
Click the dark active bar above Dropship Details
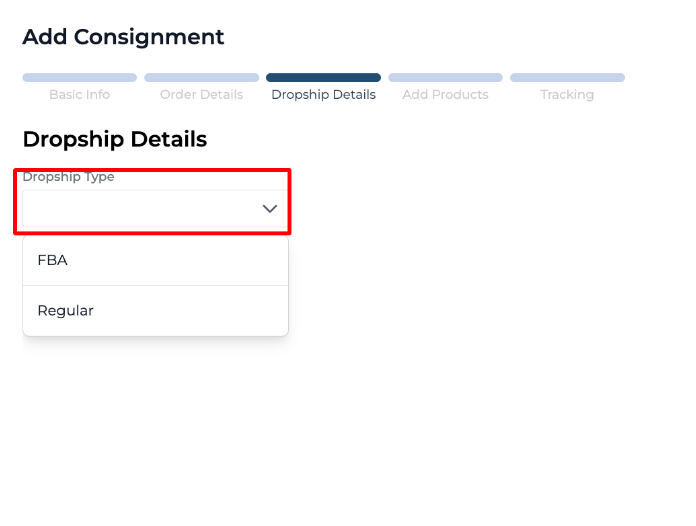[x=323, y=77]
